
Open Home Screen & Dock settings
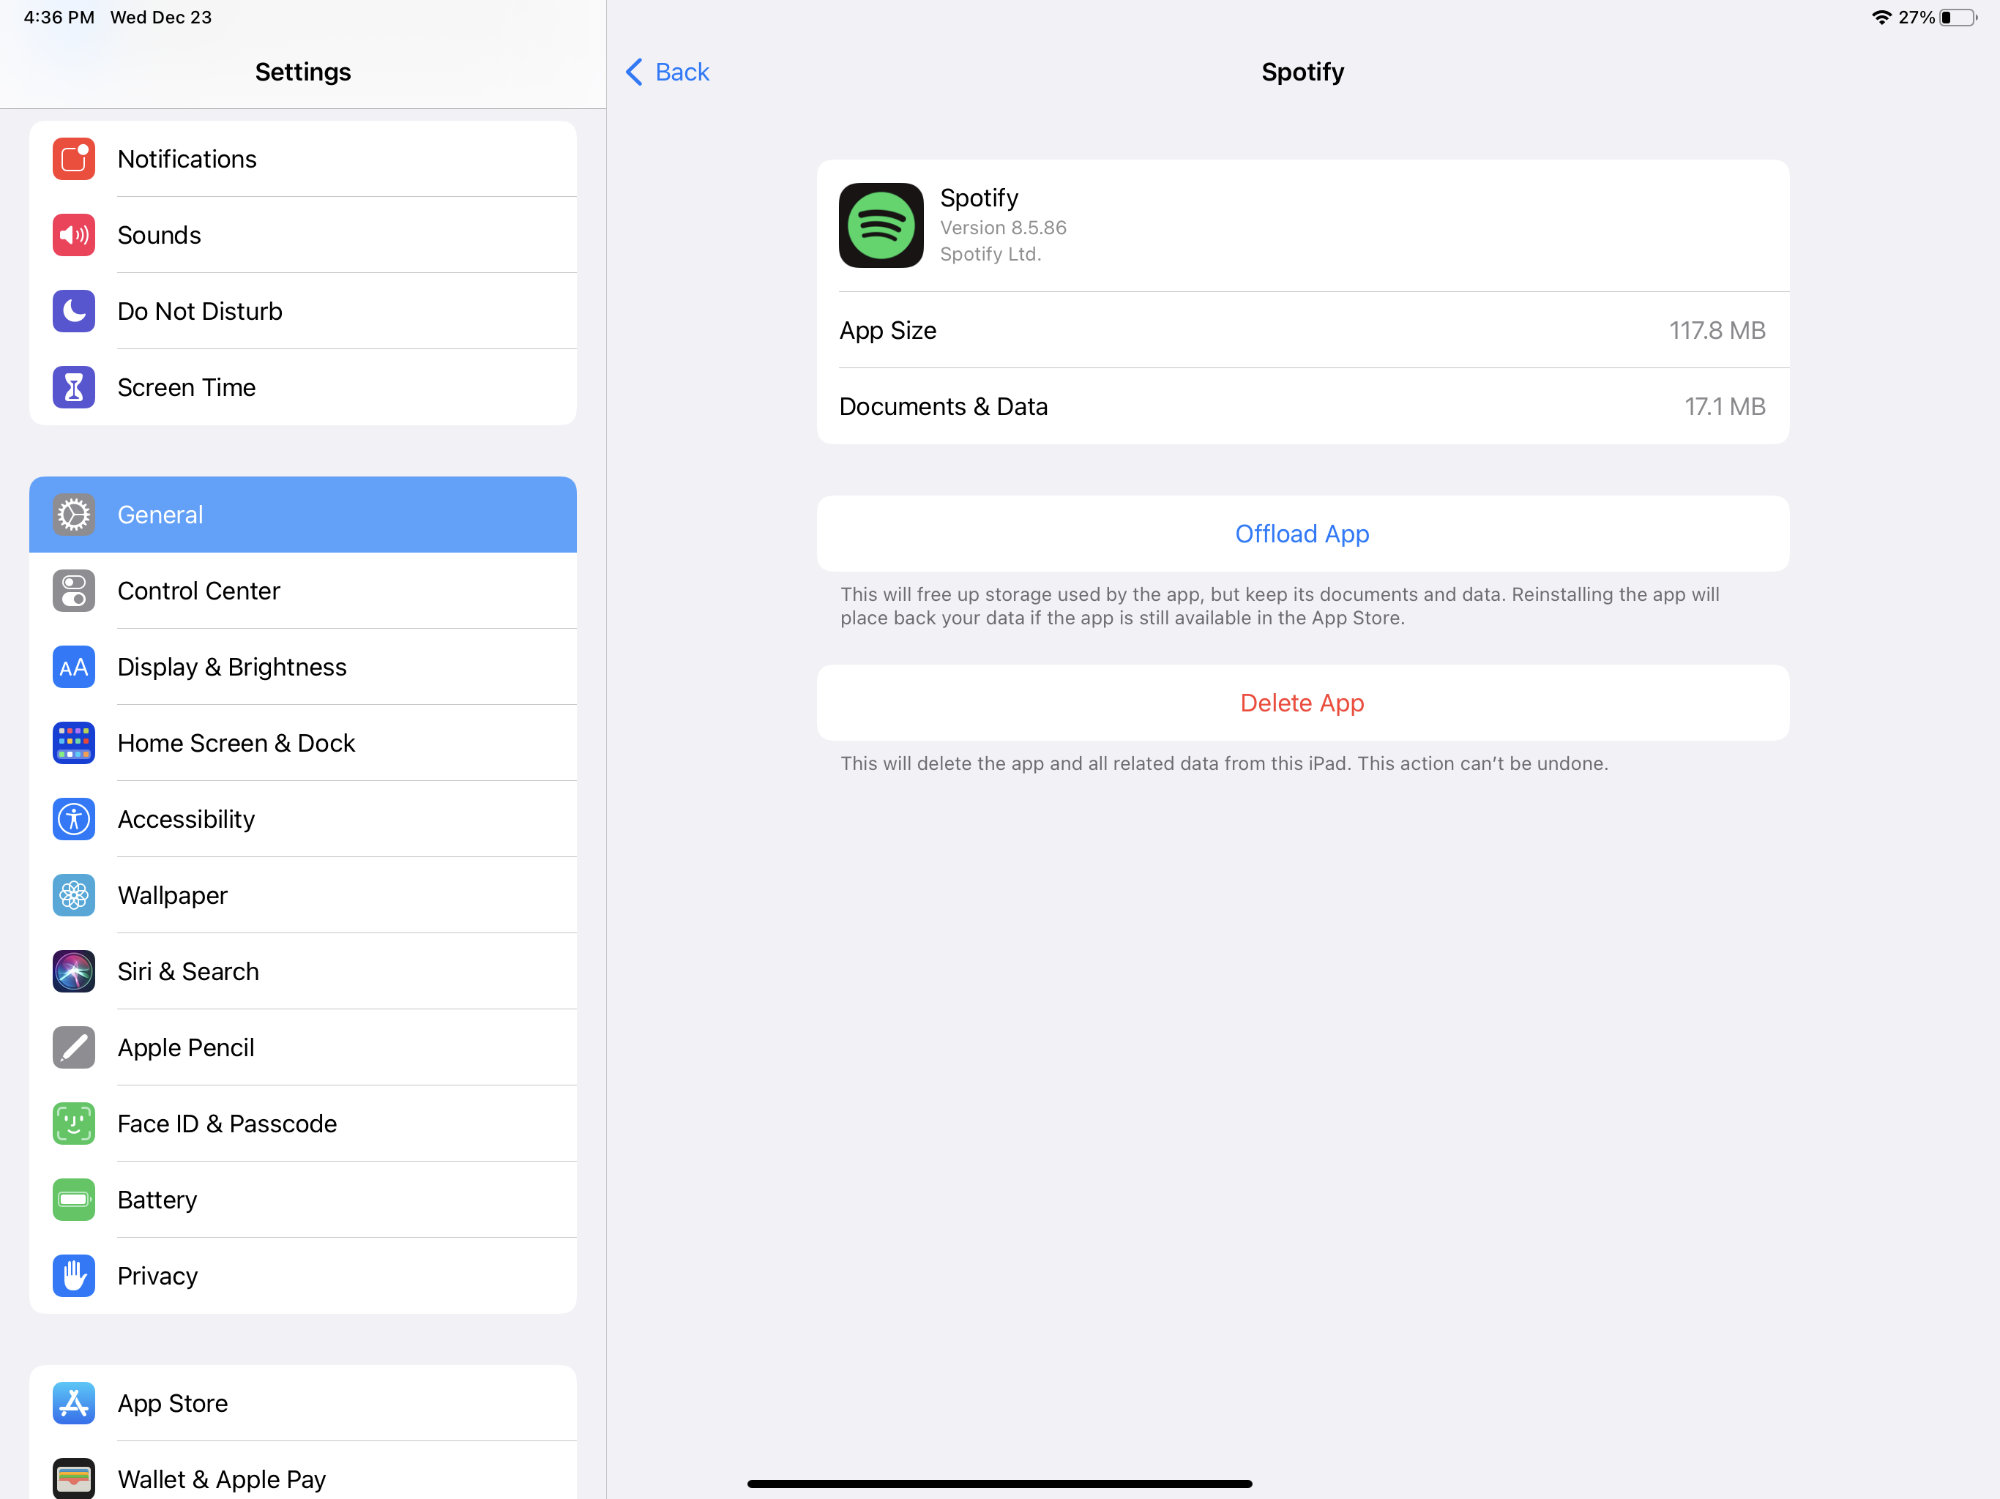point(303,743)
